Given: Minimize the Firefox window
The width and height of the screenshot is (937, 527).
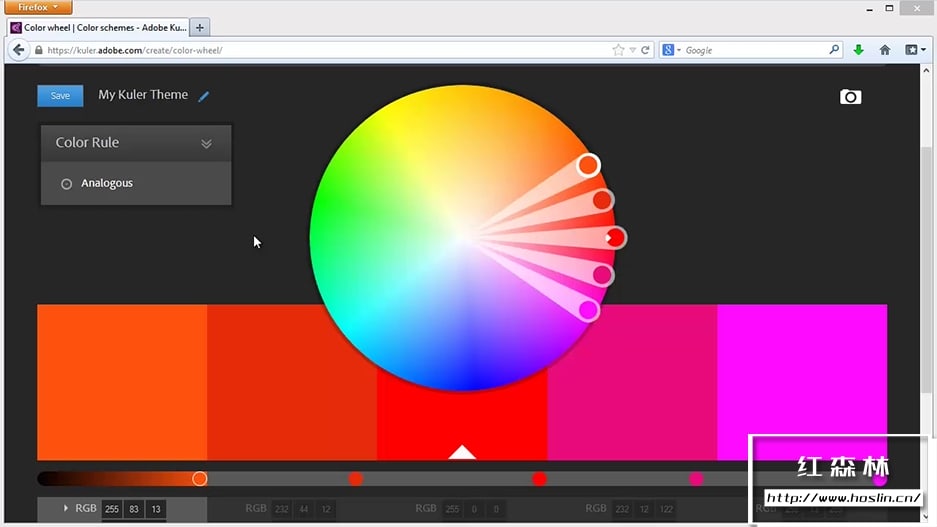Looking at the screenshot, I should [869, 9].
